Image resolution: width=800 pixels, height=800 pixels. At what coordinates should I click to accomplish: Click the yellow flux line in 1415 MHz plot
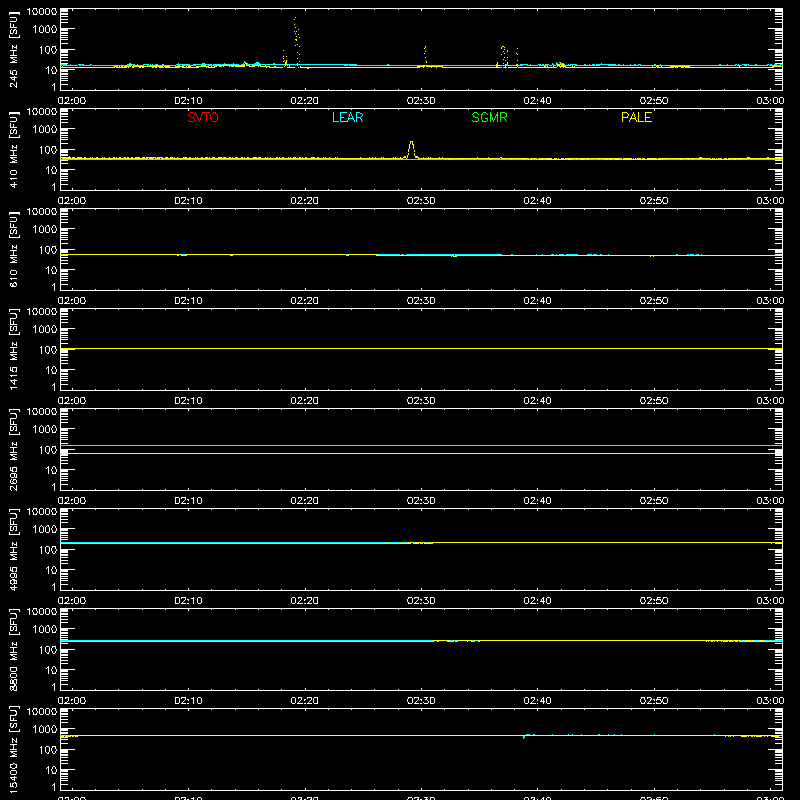coord(421,348)
